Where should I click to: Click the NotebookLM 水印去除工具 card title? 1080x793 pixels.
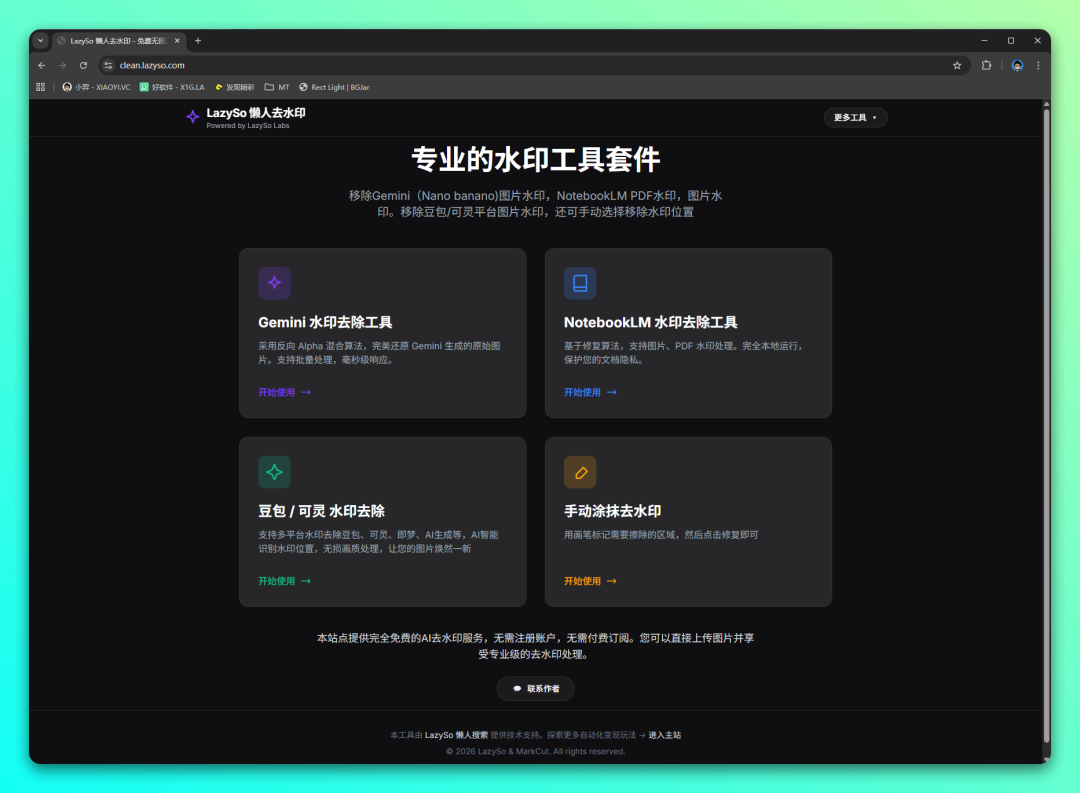650,322
